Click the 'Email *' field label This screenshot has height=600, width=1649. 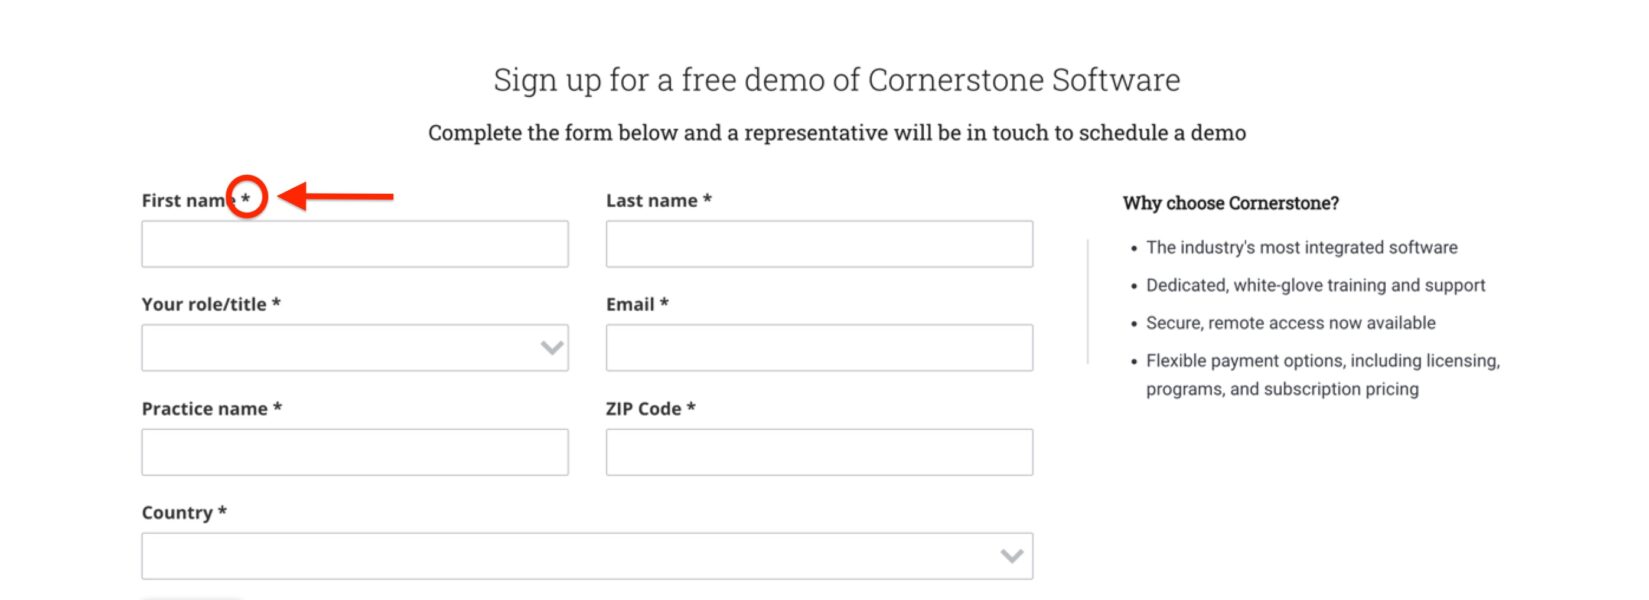(x=635, y=303)
